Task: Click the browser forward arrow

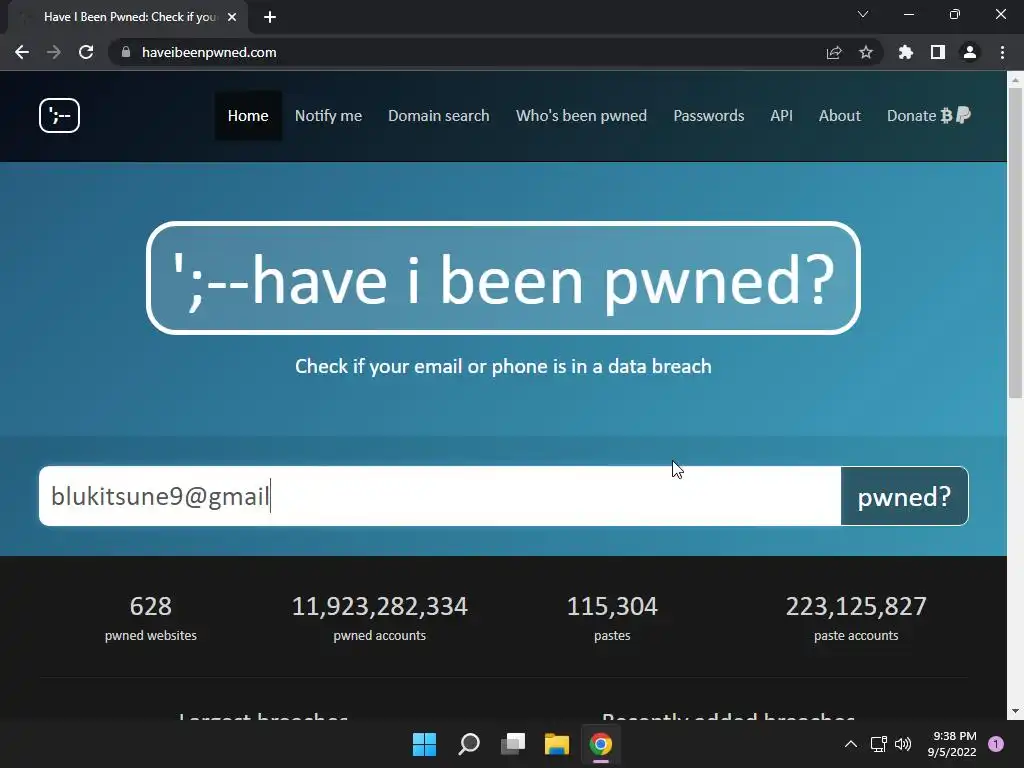Action: 54,52
